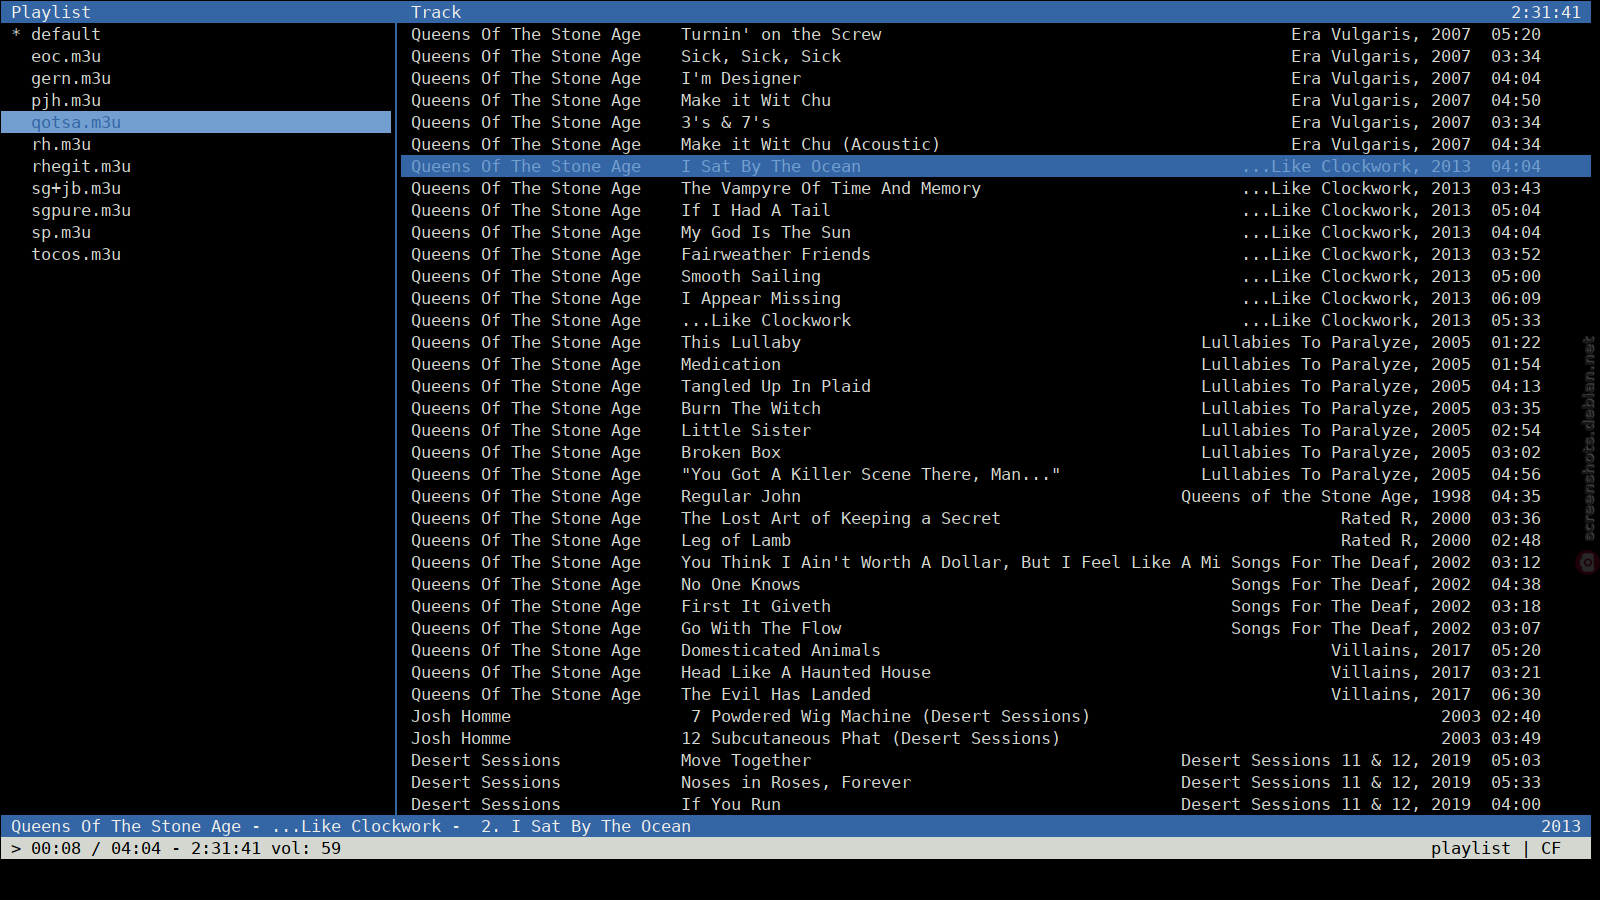Select track If I Had A Tail
Screen dimensions: 1600x900
(996, 210)
